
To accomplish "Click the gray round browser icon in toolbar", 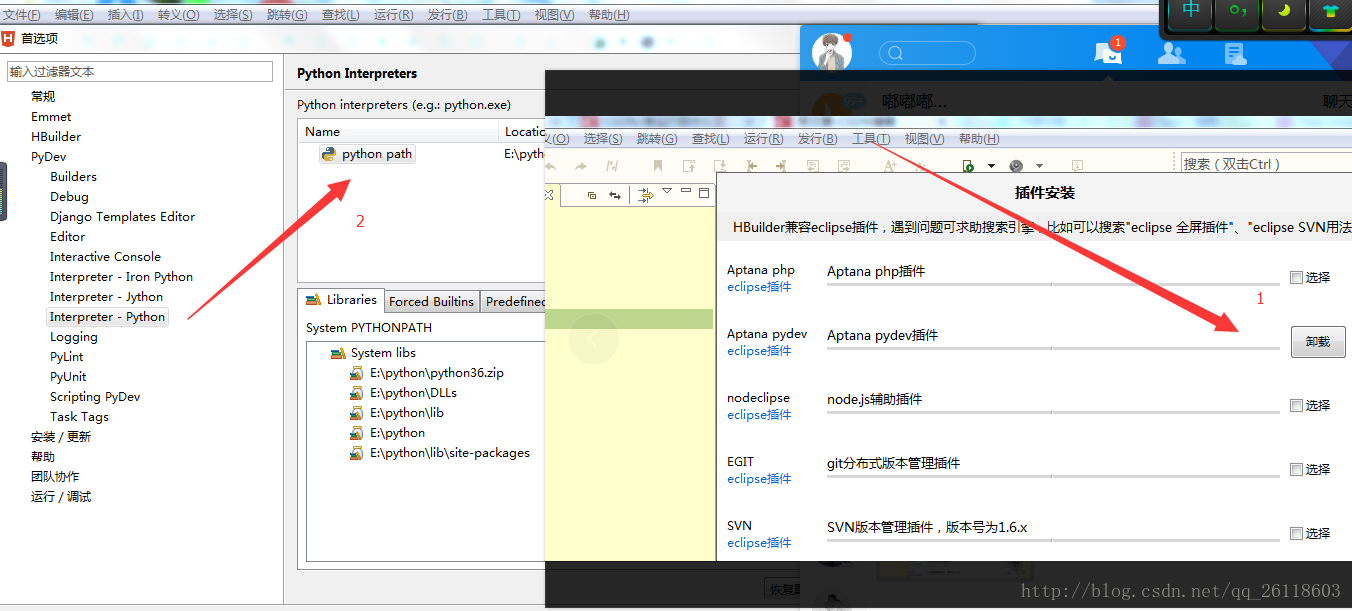I will pos(1017,166).
